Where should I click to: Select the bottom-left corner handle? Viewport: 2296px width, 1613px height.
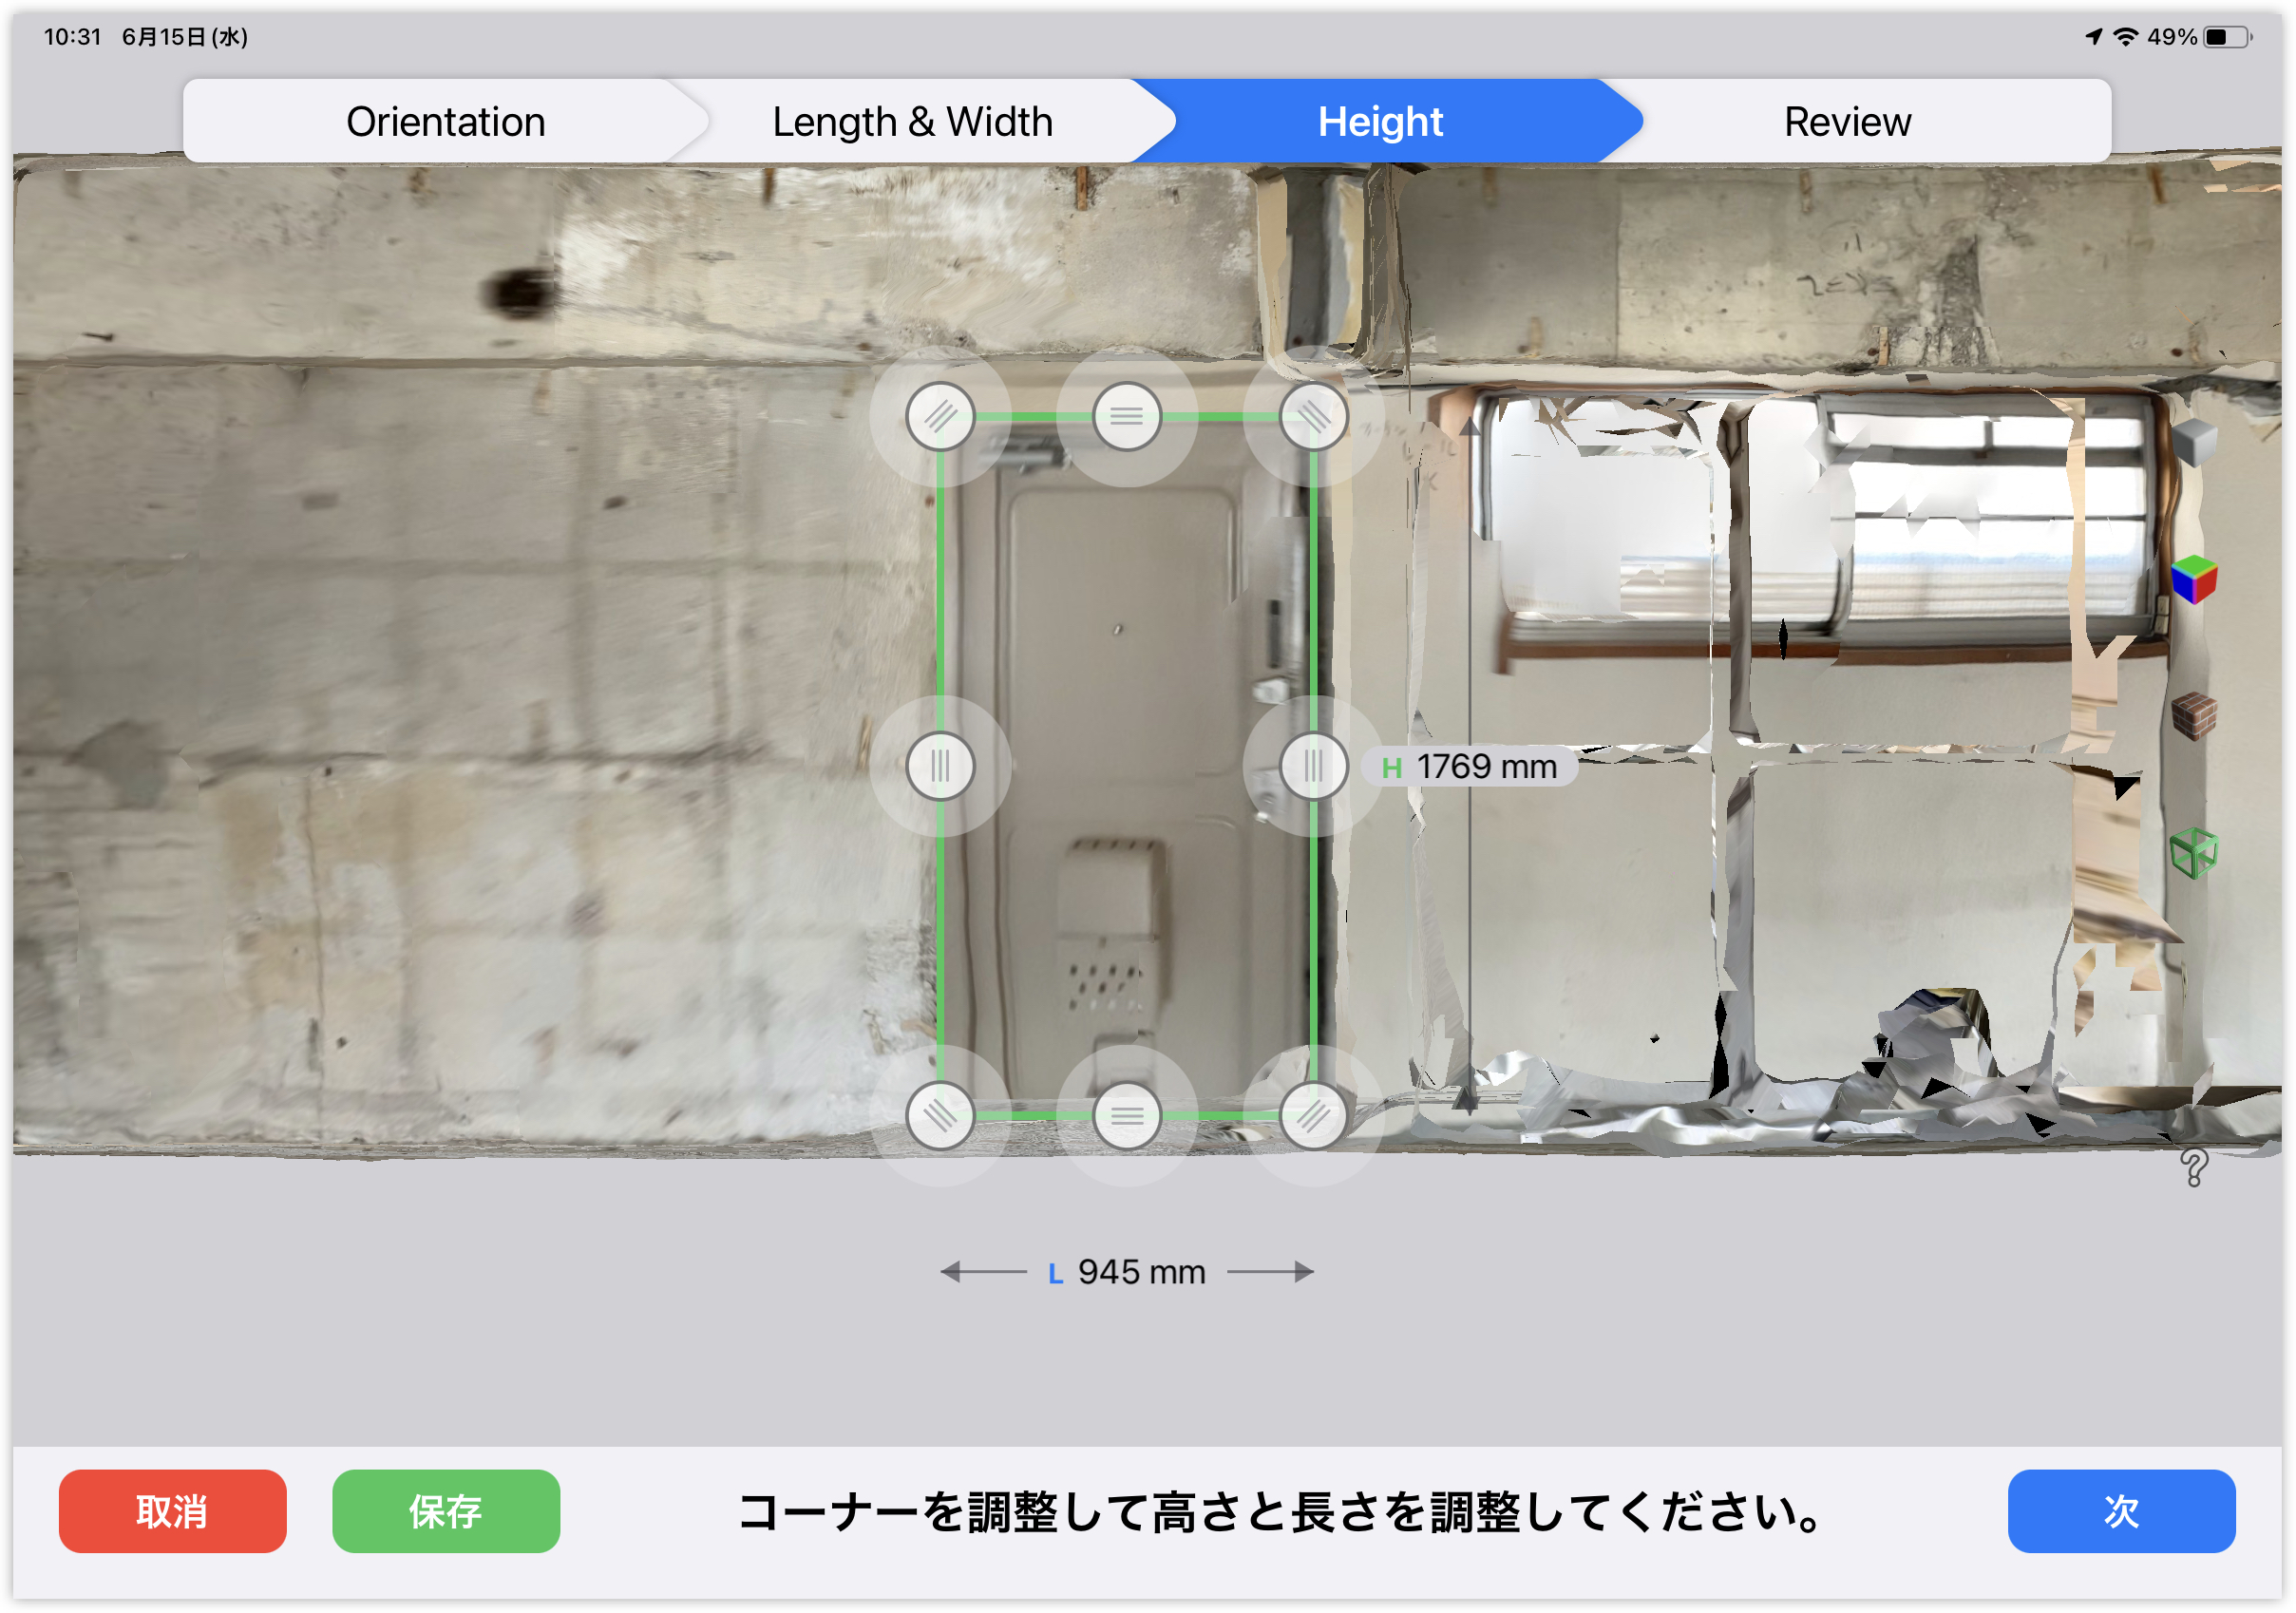tap(940, 1115)
